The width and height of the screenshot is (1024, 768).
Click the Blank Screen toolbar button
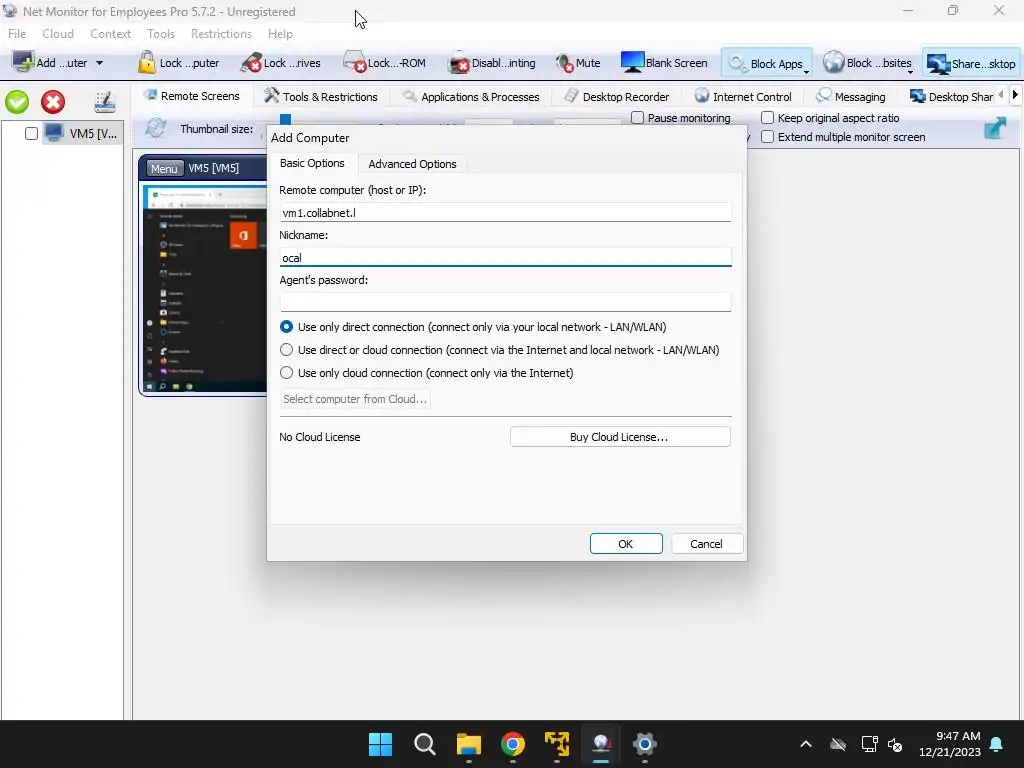coord(664,63)
